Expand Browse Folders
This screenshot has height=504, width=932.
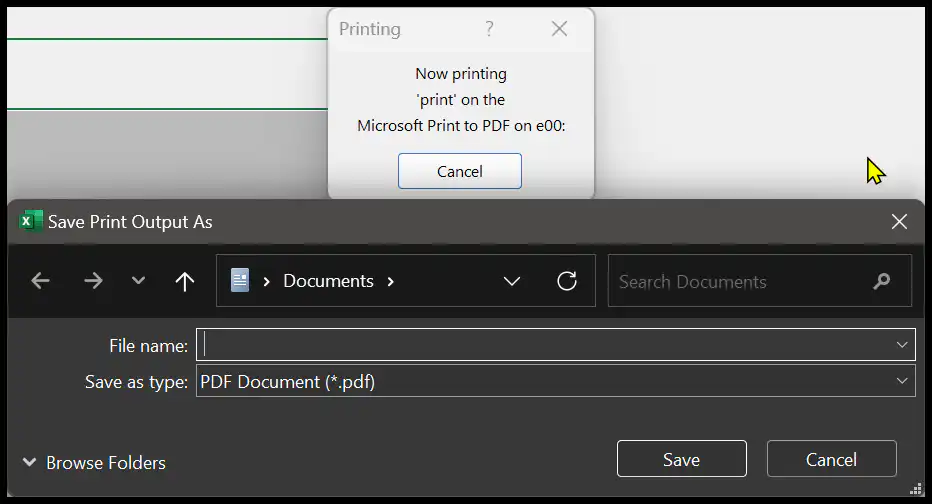tap(94, 462)
